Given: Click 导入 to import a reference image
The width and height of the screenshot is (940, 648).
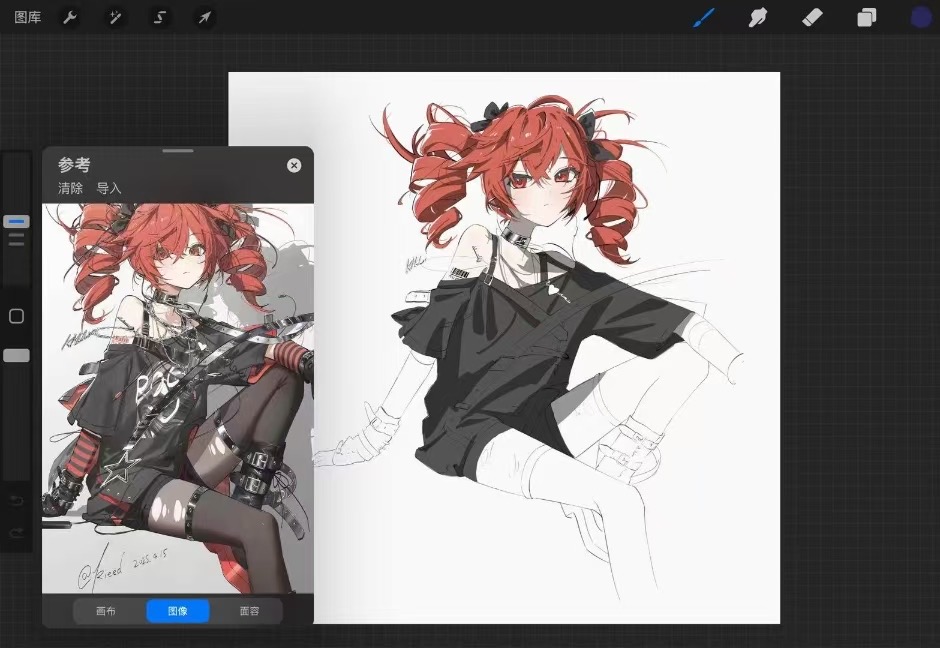Looking at the screenshot, I should (x=109, y=188).
